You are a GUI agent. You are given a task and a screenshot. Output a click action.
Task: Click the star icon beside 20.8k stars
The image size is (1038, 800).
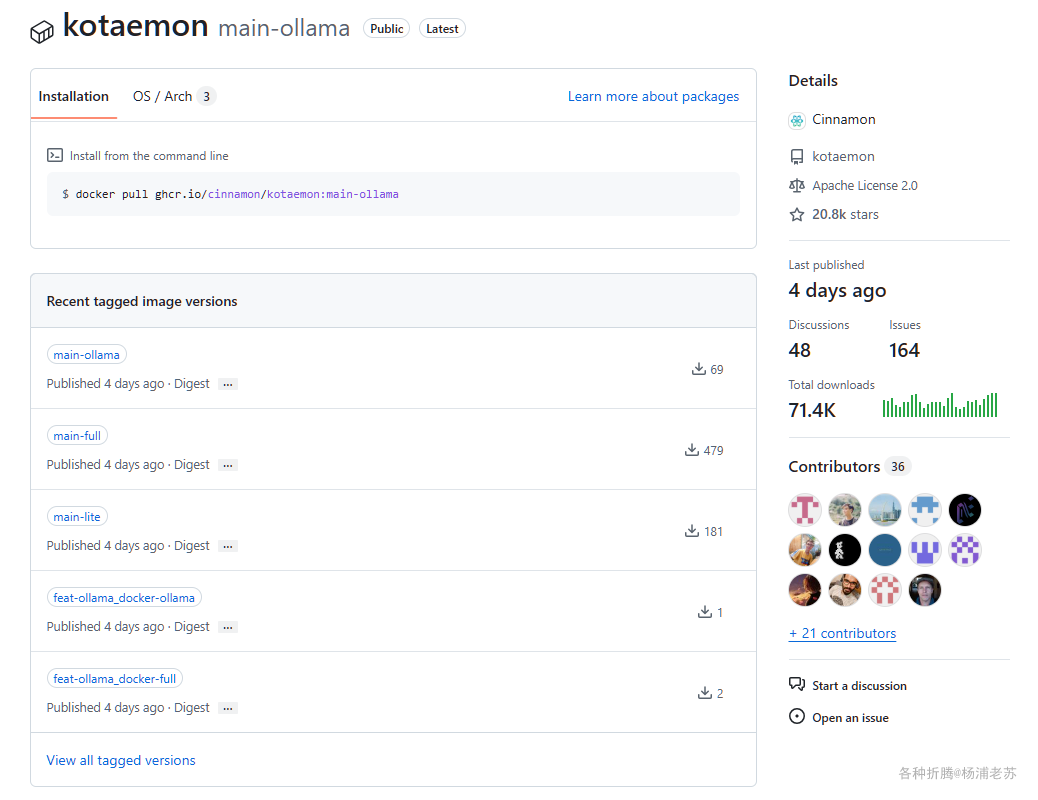[797, 215]
